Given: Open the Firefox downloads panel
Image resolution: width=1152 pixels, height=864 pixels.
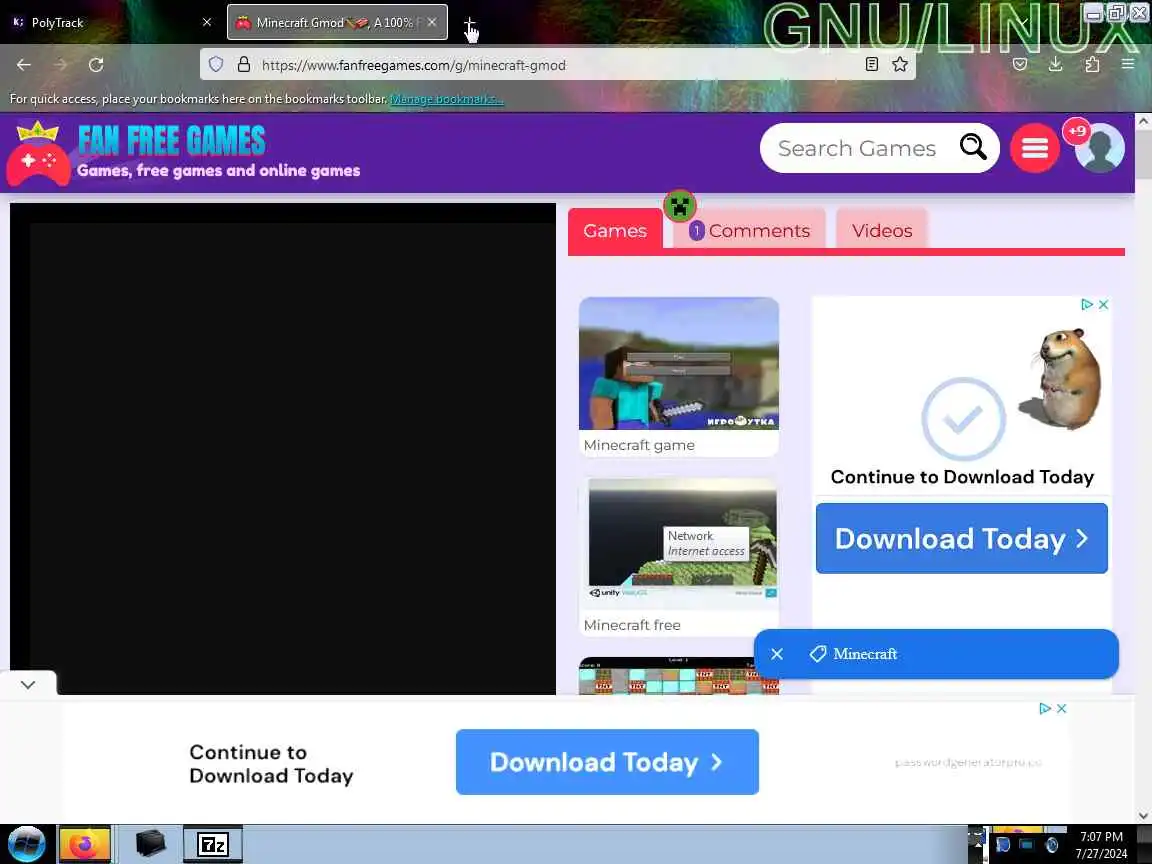Looking at the screenshot, I should pyautogui.click(x=1056, y=65).
